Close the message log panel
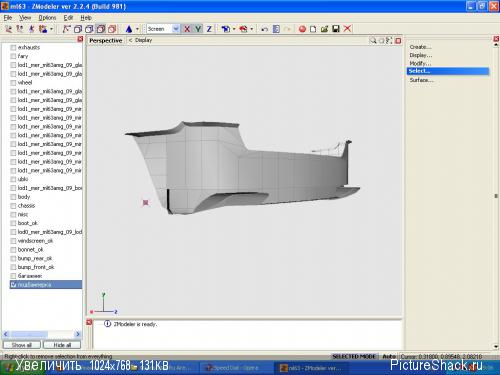 point(89,322)
